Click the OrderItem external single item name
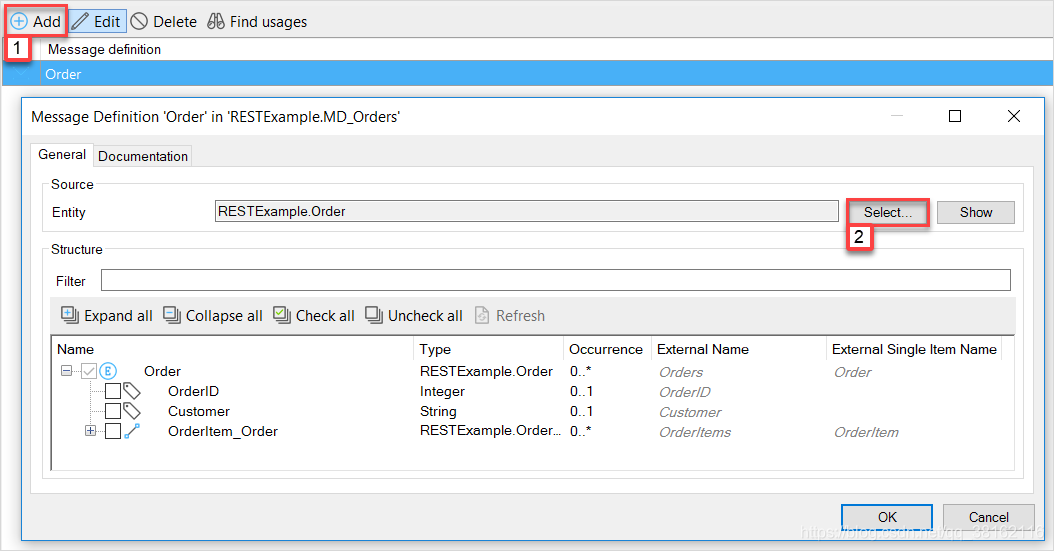 pyautogui.click(x=866, y=432)
